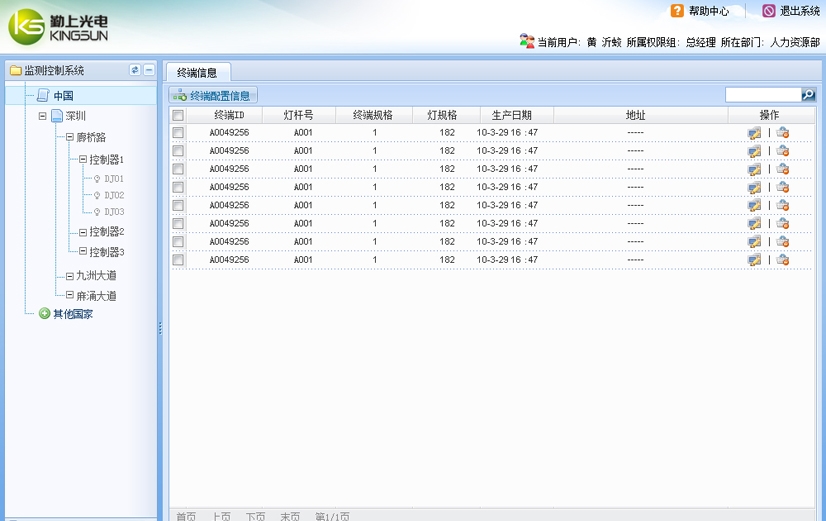Screen dimensions: 826x521
Task: Click the purple 退出系统 logout icon
Action: (768, 11)
